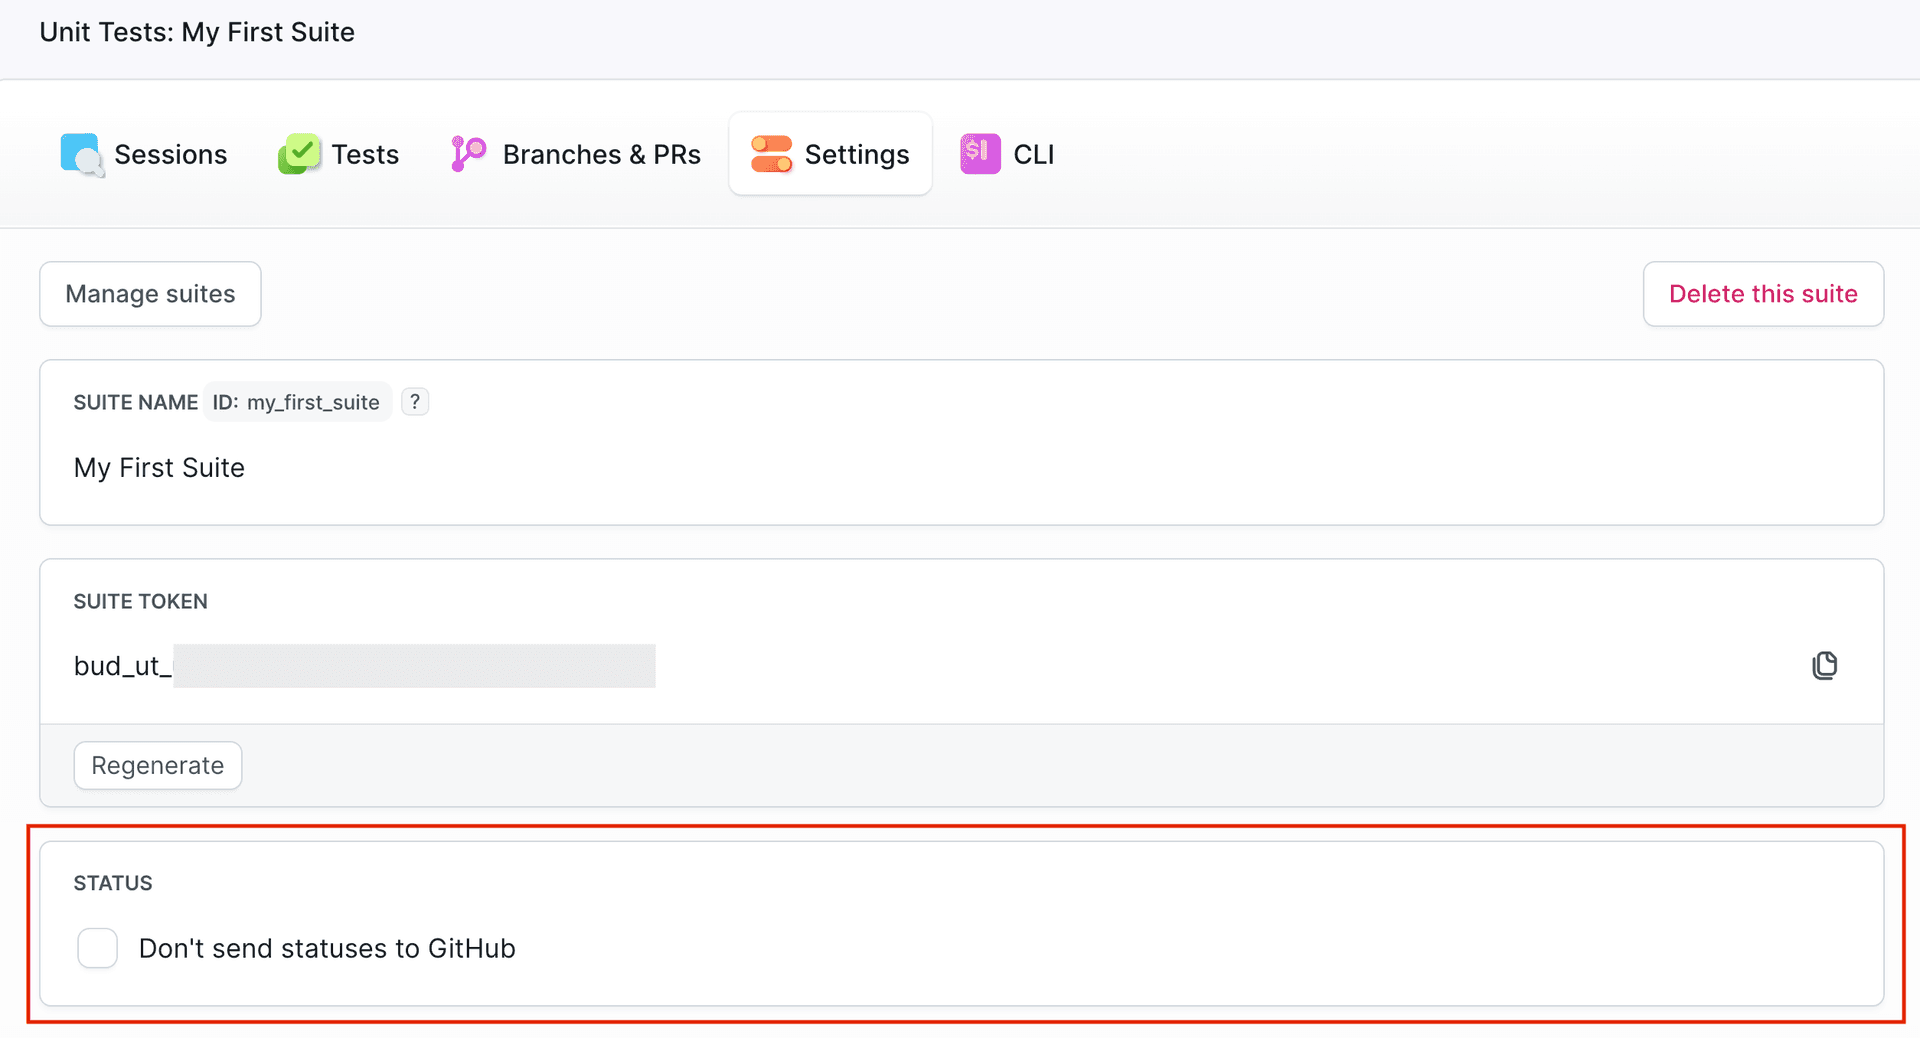
Task: Regenerate the suite token
Action: click(157, 765)
